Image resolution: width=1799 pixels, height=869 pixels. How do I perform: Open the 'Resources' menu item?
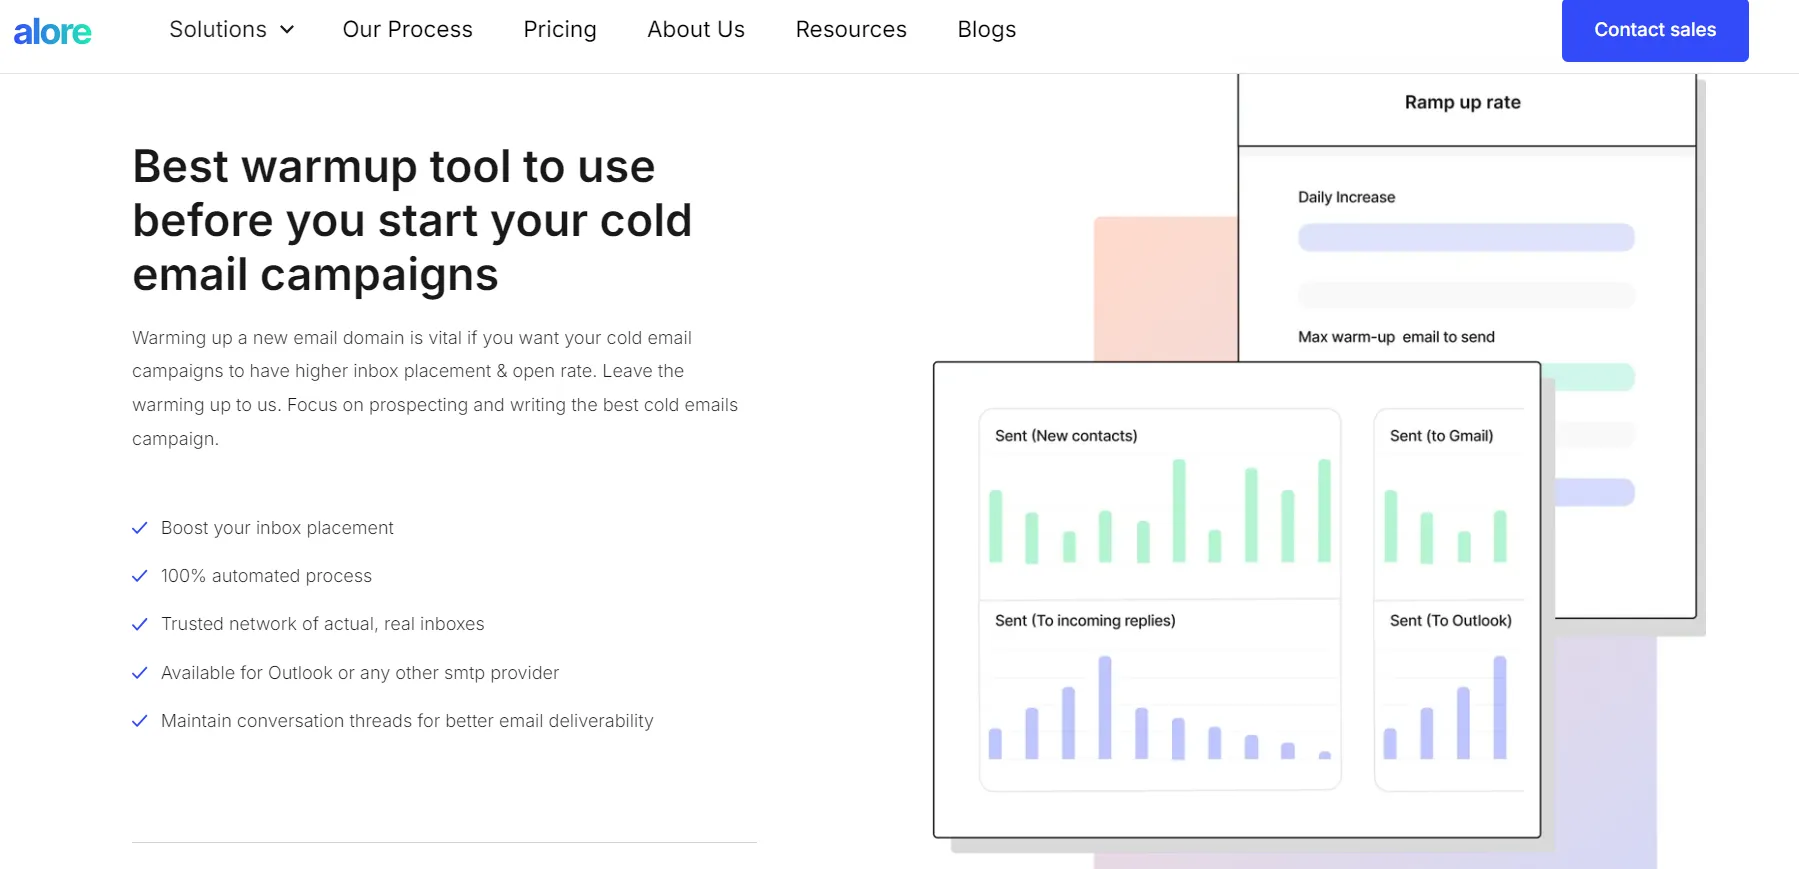pyautogui.click(x=850, y=29)
